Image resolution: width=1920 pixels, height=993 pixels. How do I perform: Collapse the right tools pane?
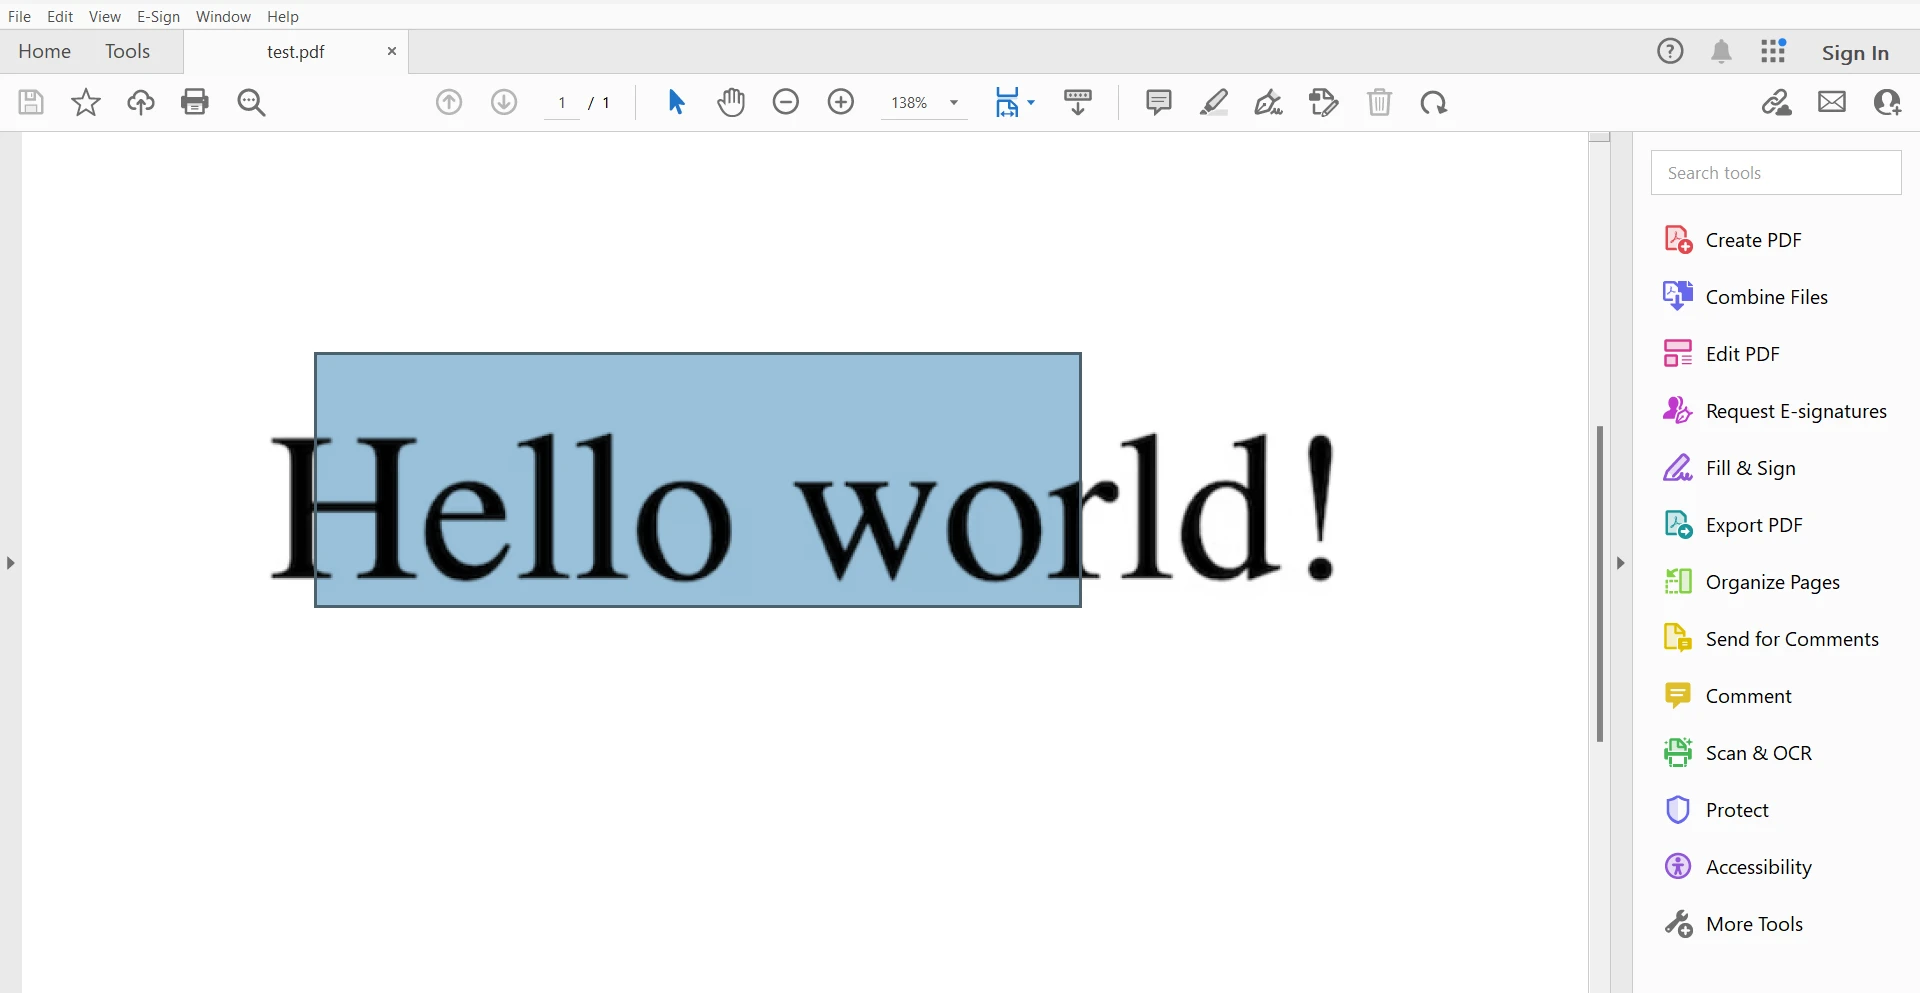[1621, 563]
